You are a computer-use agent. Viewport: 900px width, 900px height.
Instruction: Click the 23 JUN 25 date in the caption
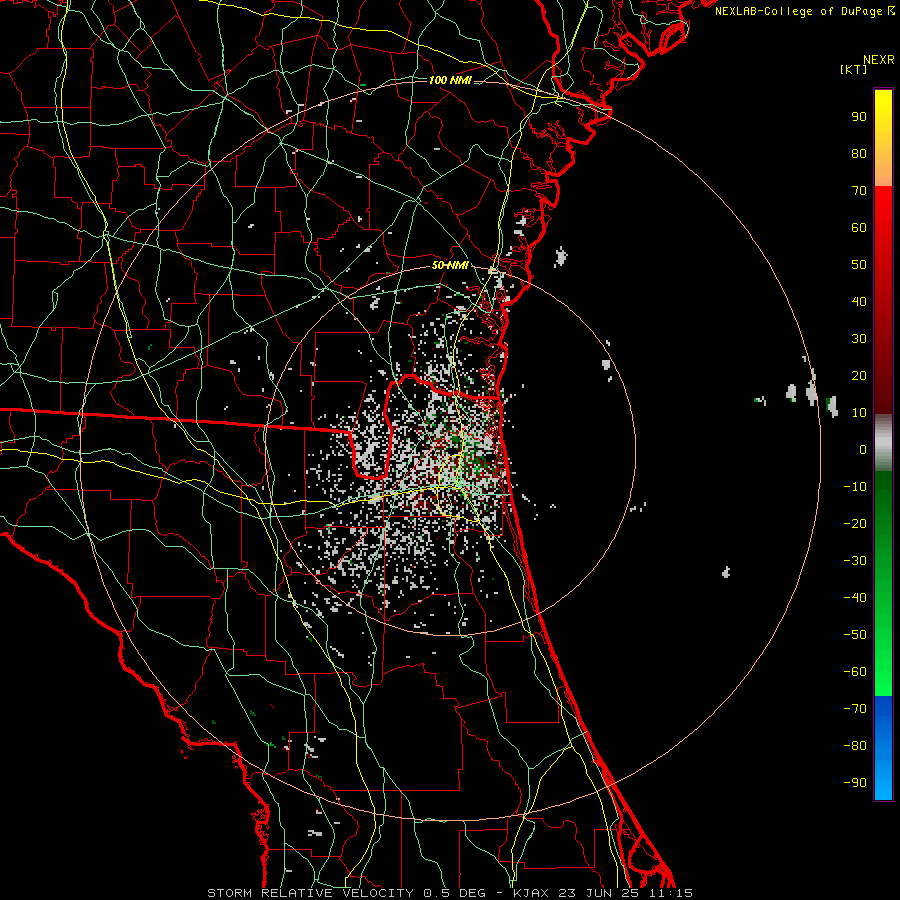pos(599,893)
